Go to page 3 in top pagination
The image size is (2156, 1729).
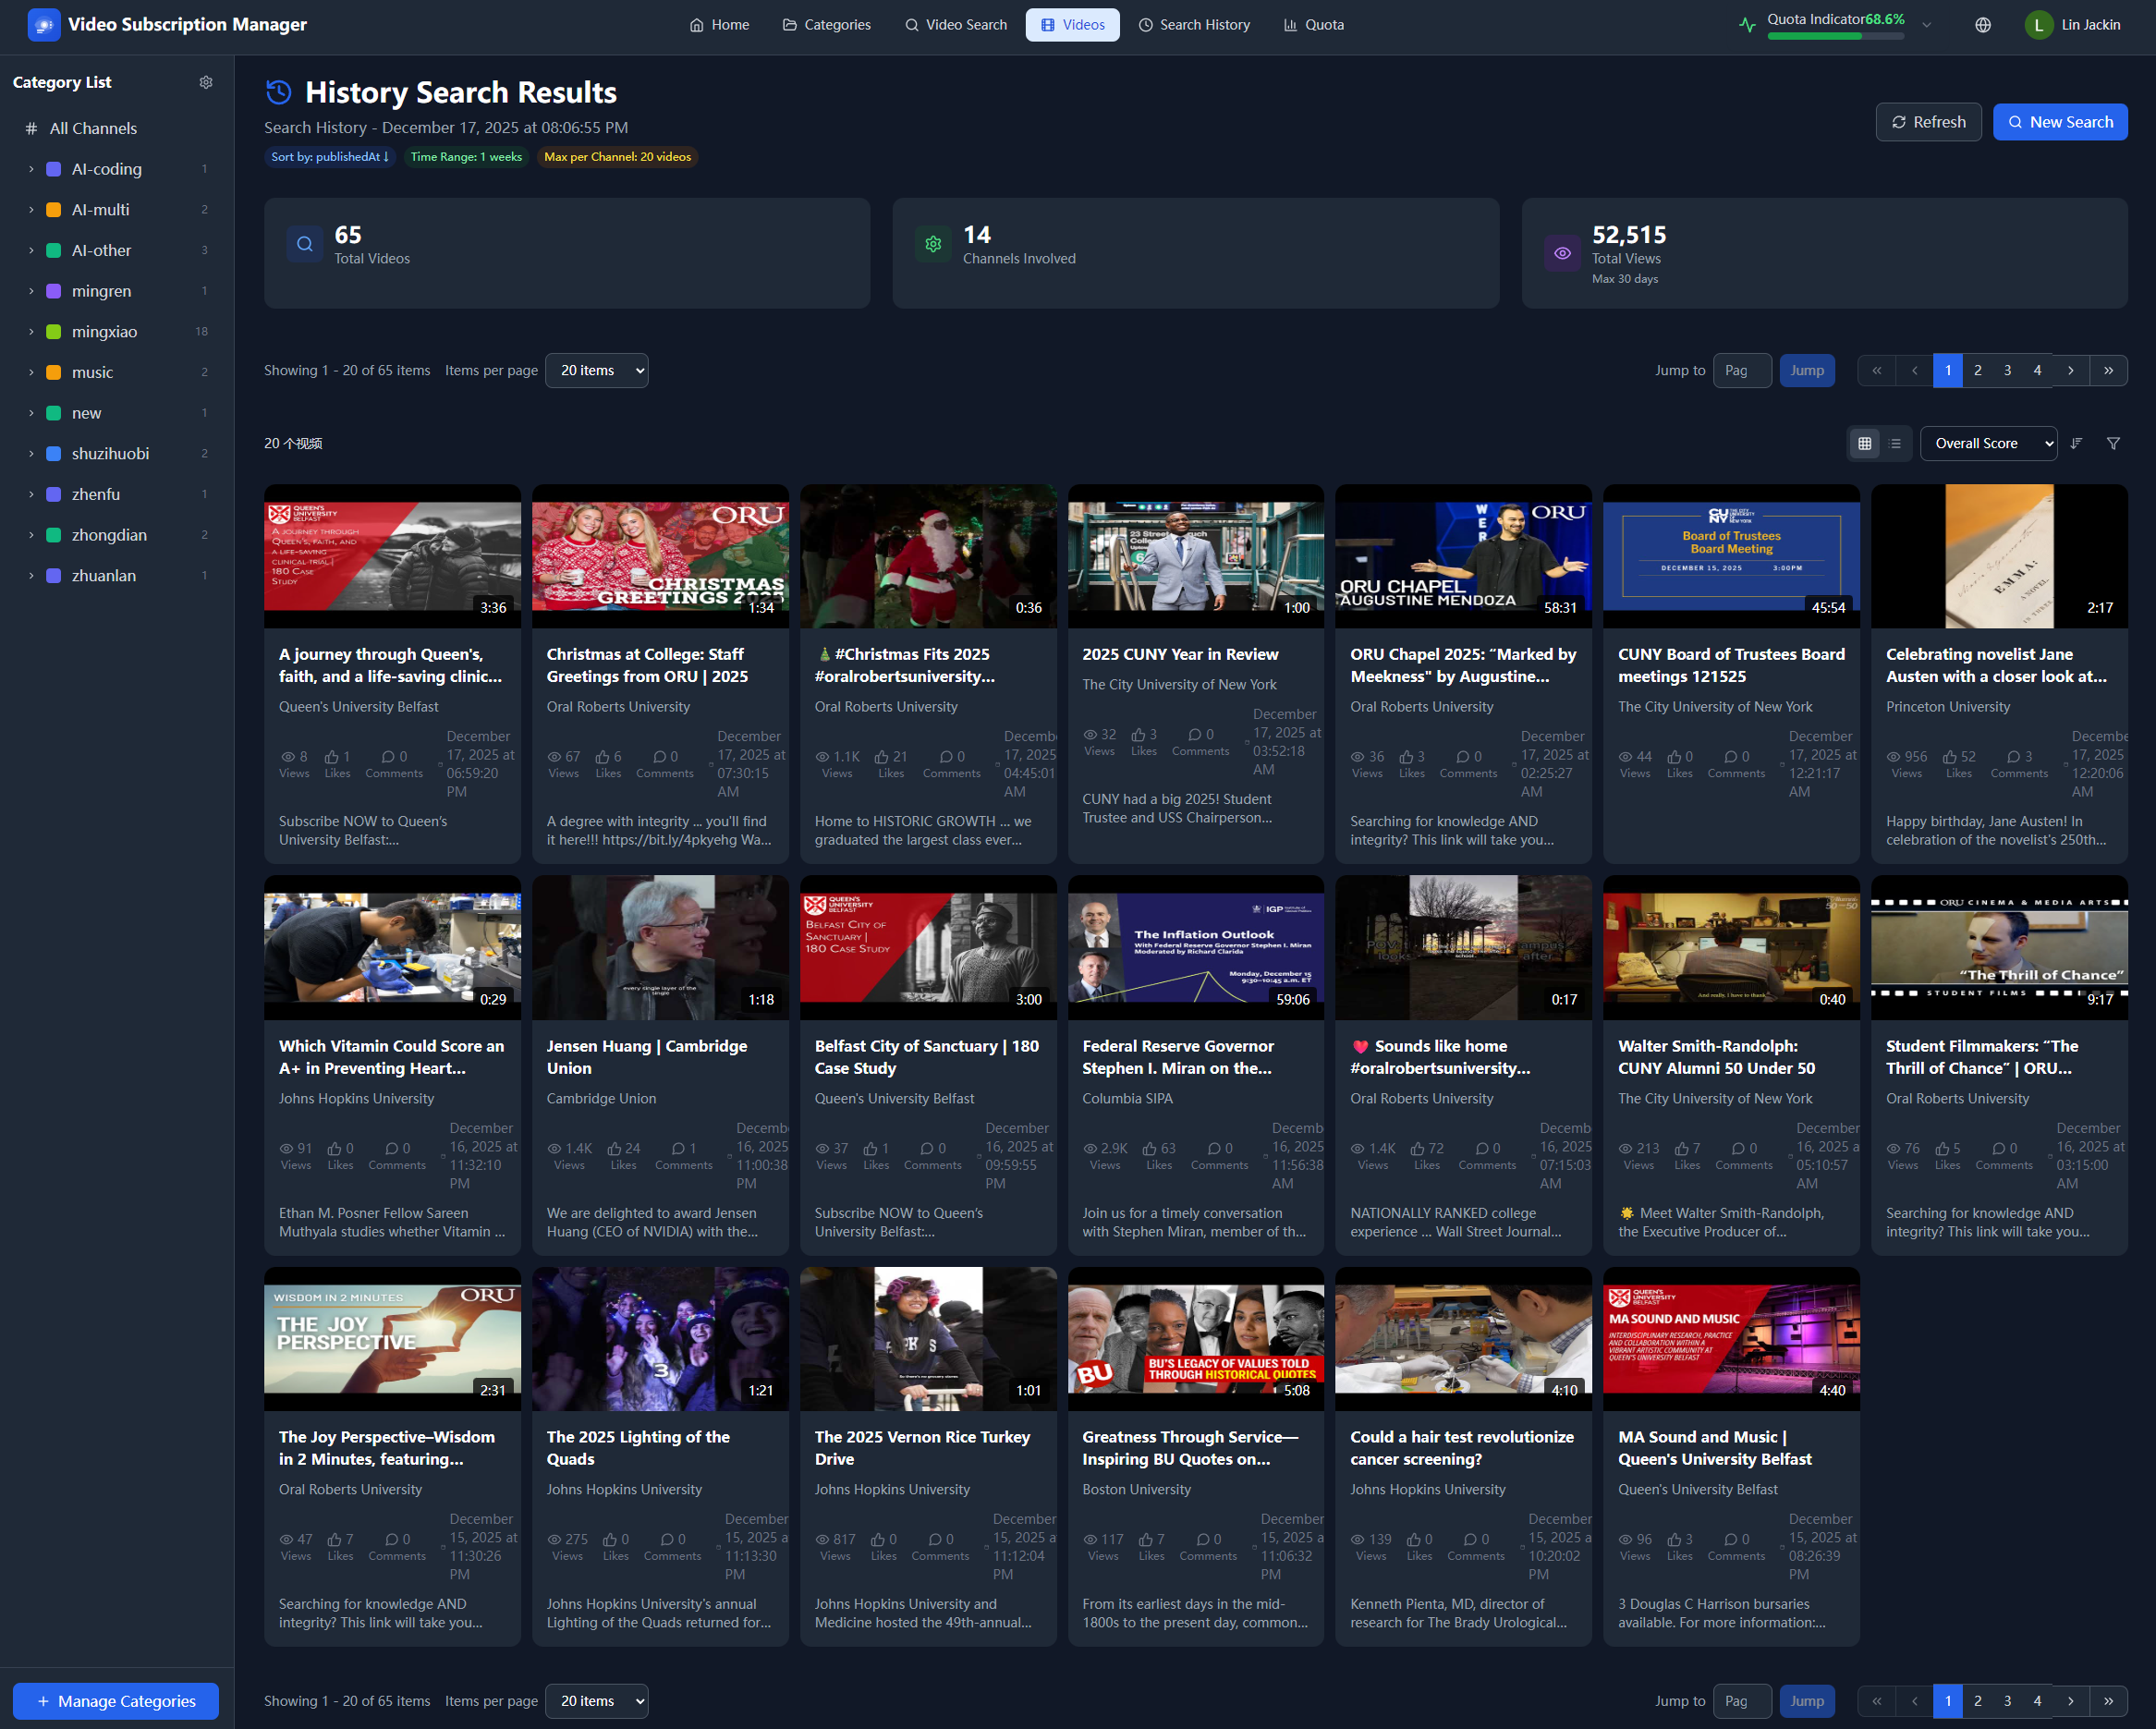(2007, 370)
